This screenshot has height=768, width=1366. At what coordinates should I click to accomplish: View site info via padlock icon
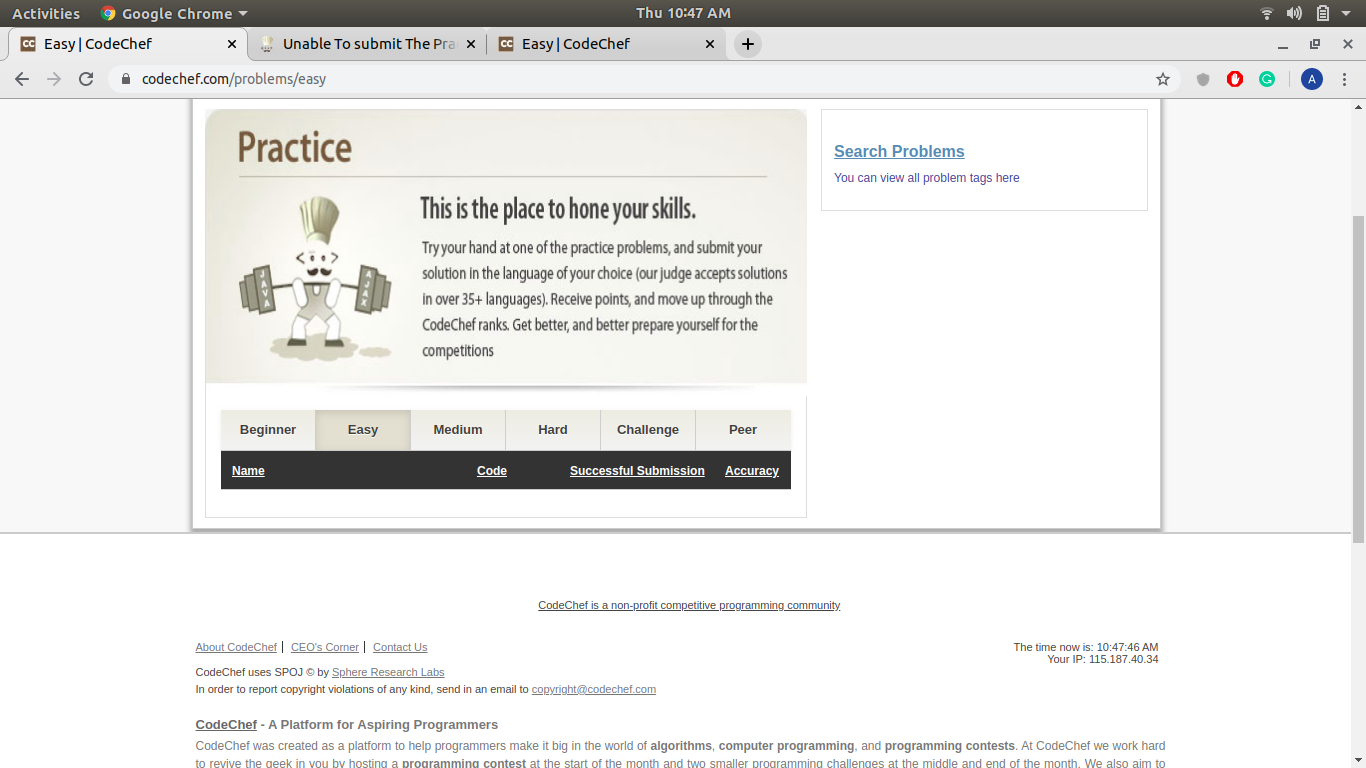pyautogui.click(x=126, y=79)
